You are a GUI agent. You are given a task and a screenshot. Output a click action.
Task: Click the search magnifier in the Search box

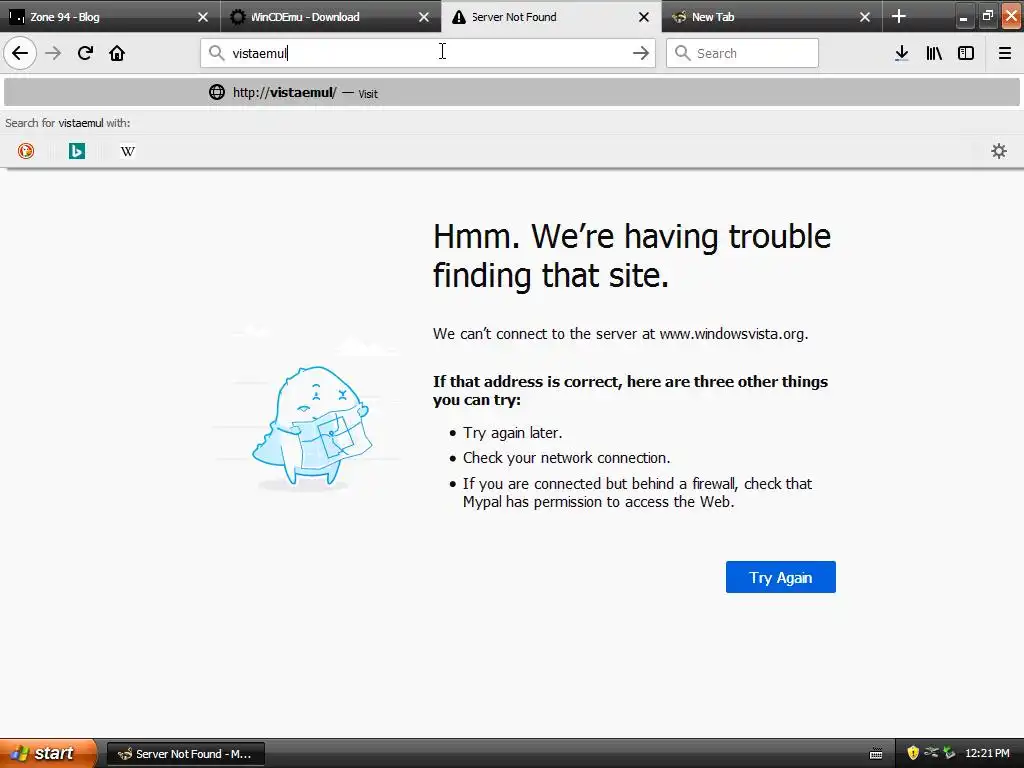coord(682,53)
